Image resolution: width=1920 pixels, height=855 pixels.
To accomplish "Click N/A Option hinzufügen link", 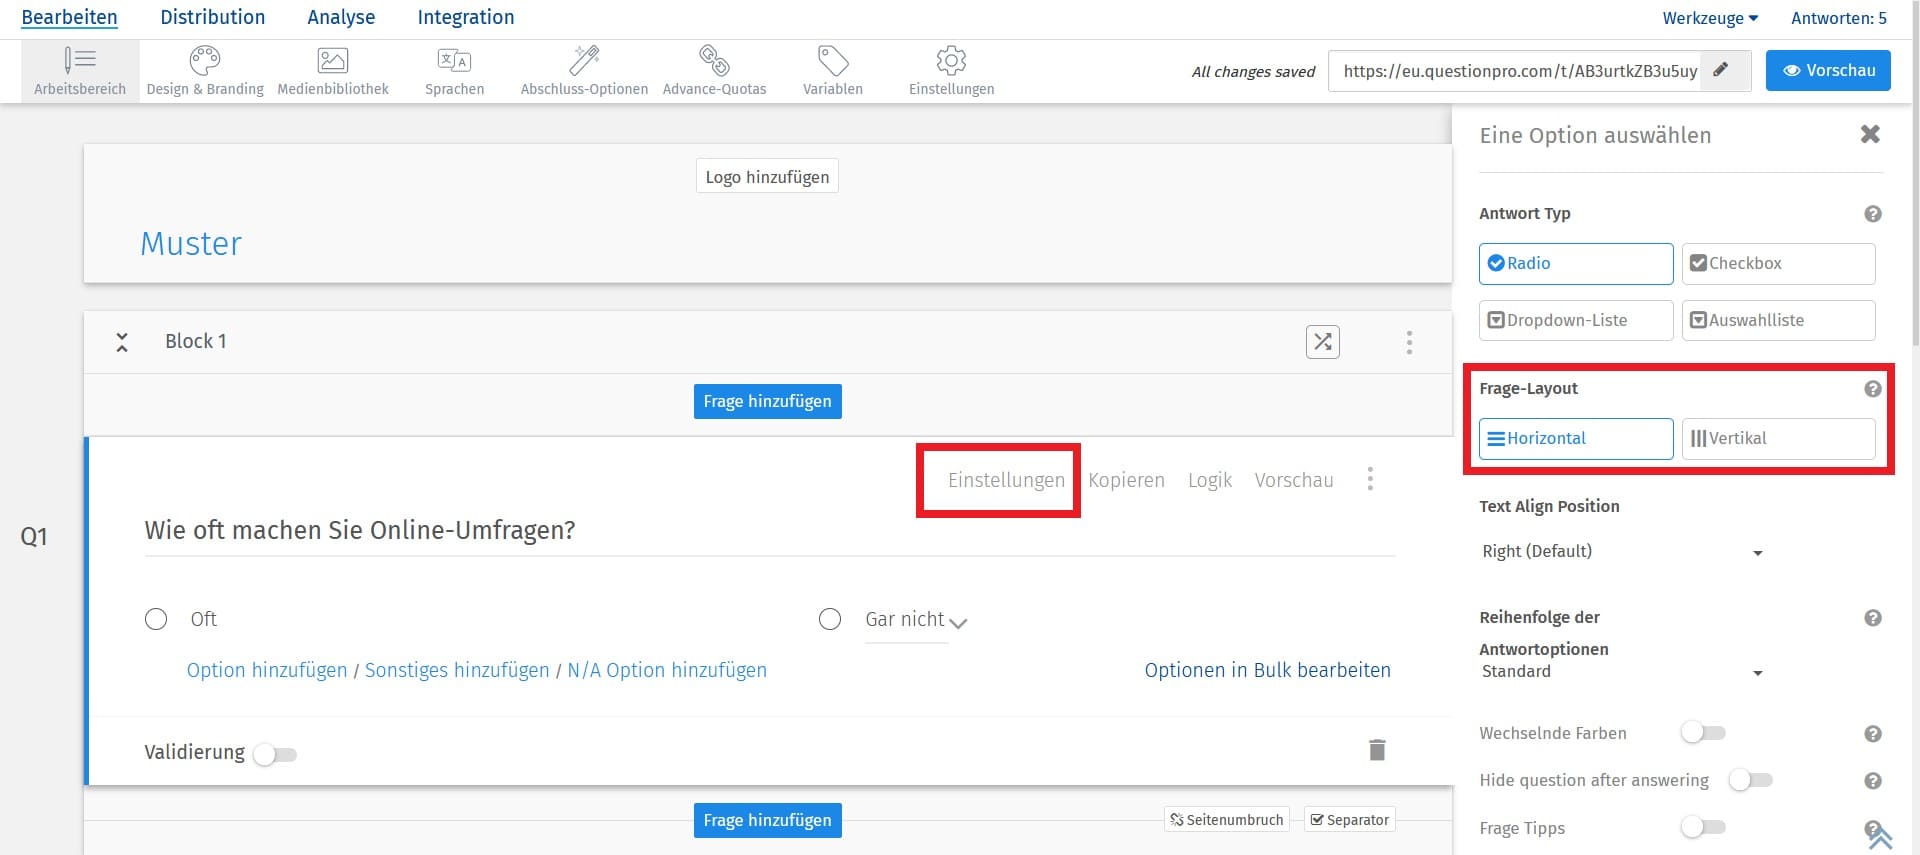I will pos(667,670).
